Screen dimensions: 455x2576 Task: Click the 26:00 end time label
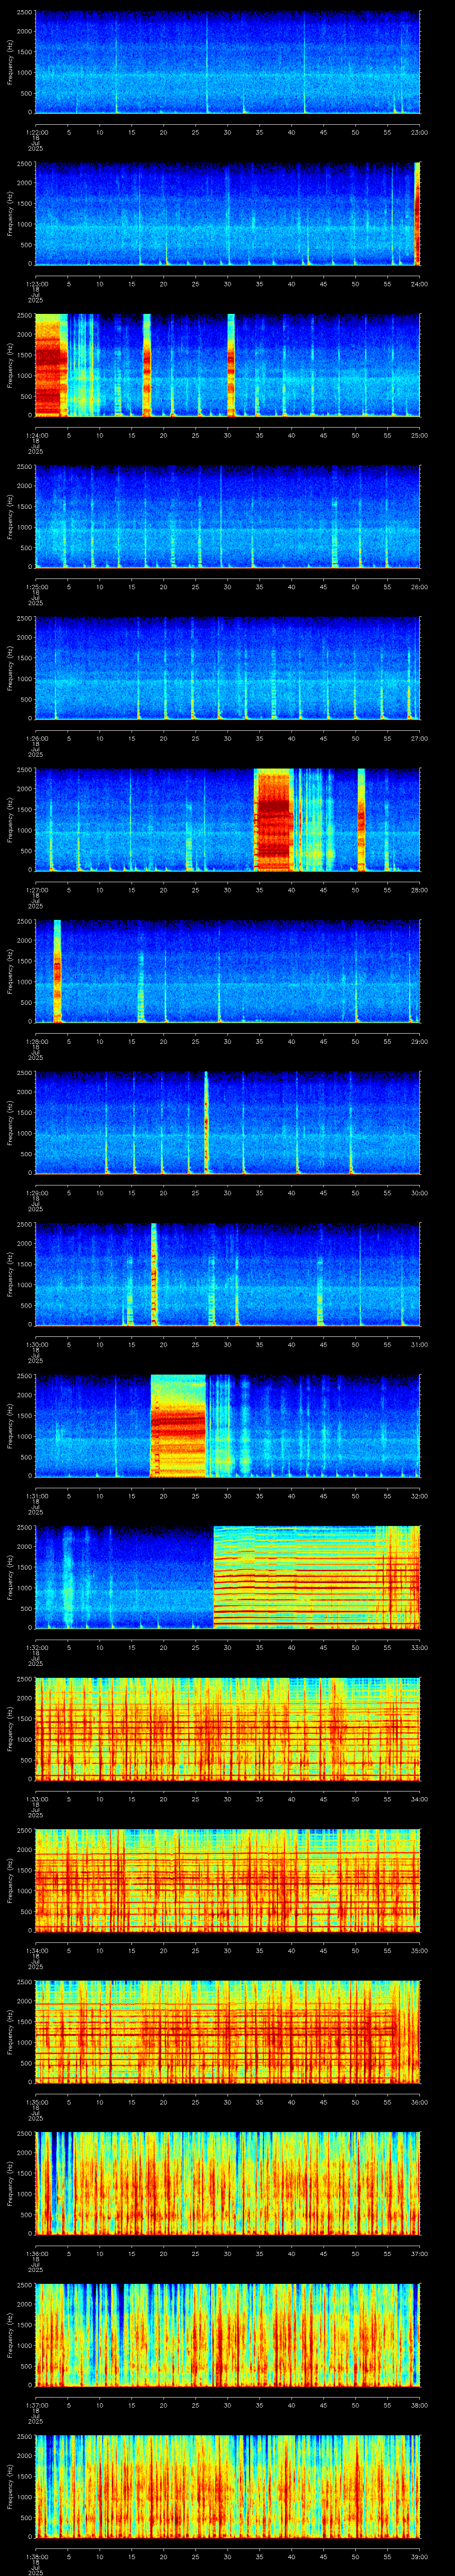(420, 587)
